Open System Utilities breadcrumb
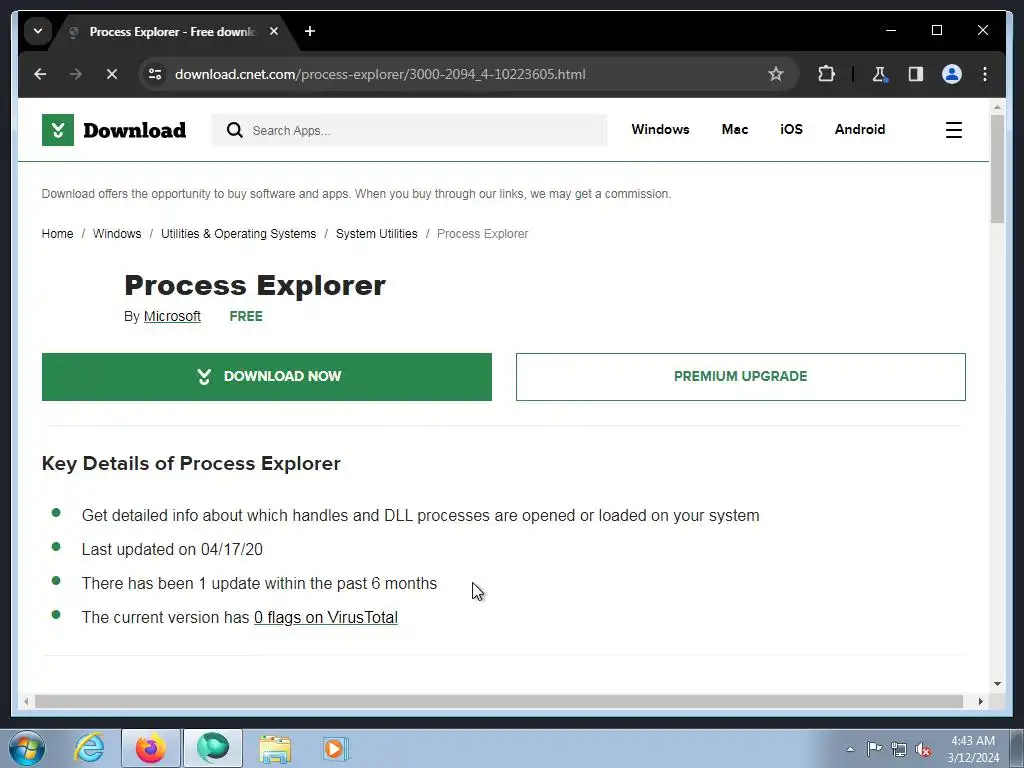The image size is (1024, 768). 376,234
